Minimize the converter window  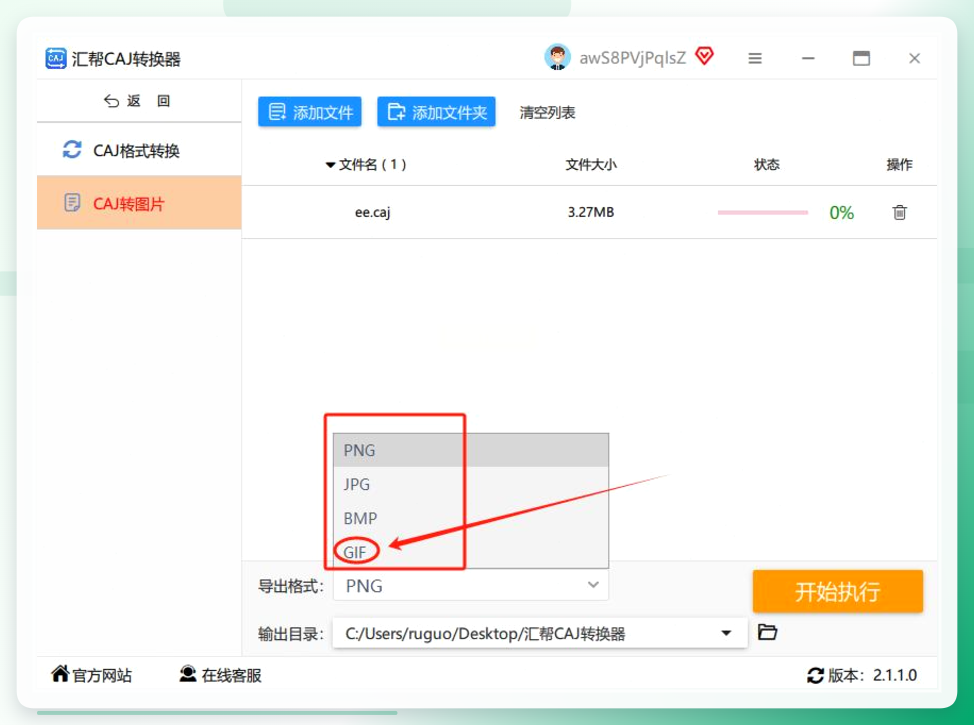[x=808, y=58]
